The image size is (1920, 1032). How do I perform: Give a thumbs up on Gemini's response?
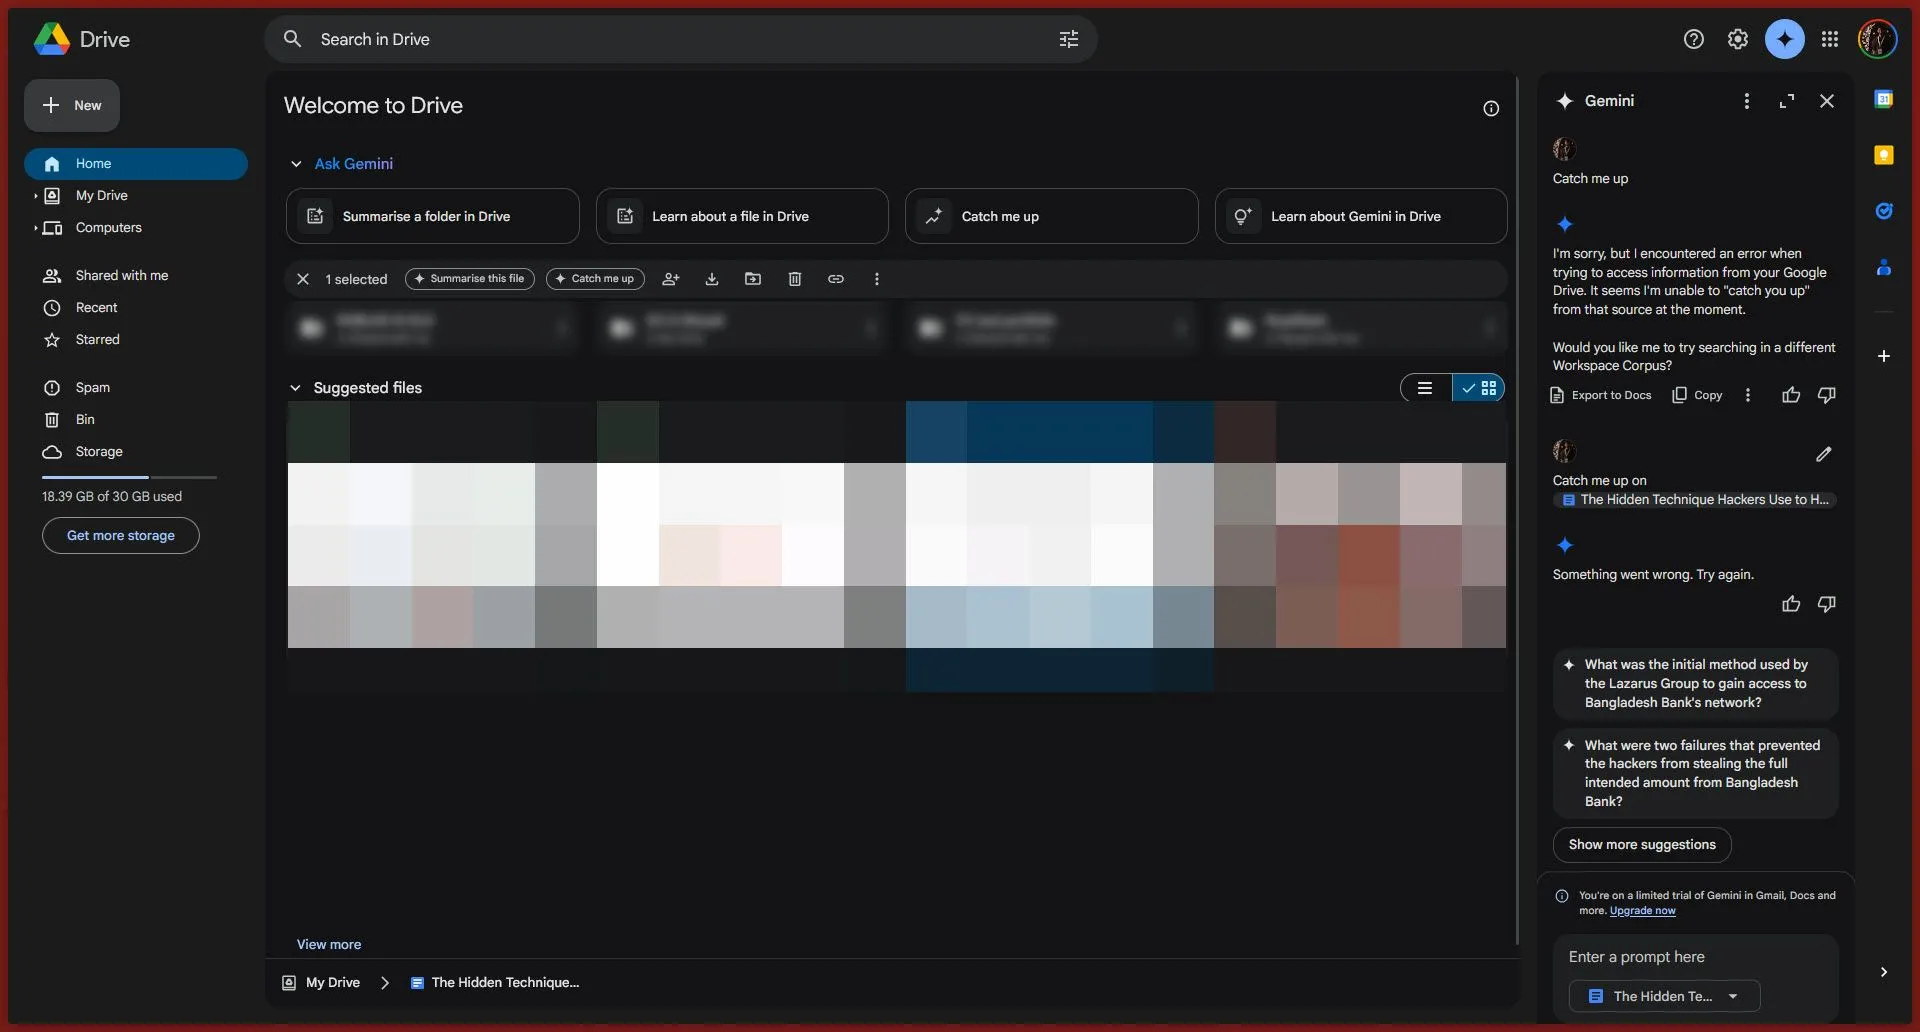[x=1790, y=395]
